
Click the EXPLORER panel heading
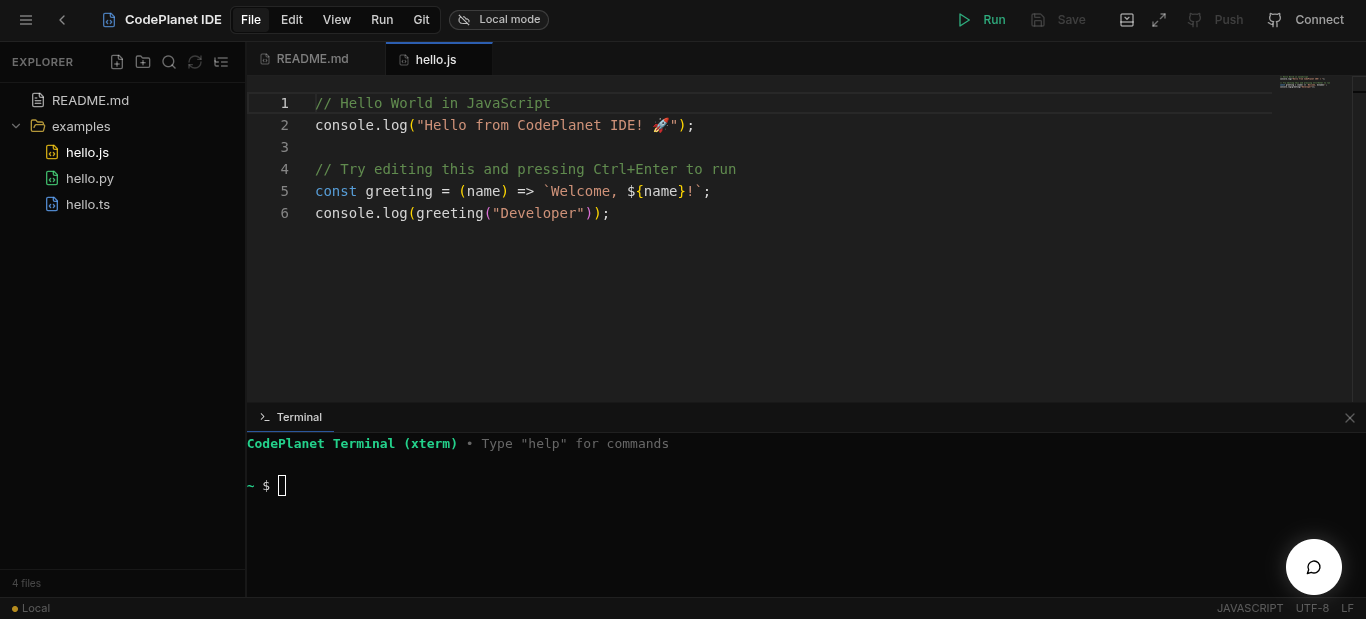pos(43,62)
